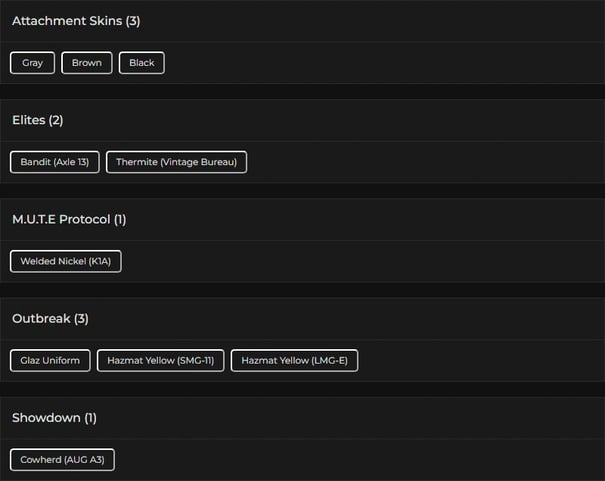Open the Cowherd (AUG A3) tag
The image size is (605, 481).
click(63, 460)
